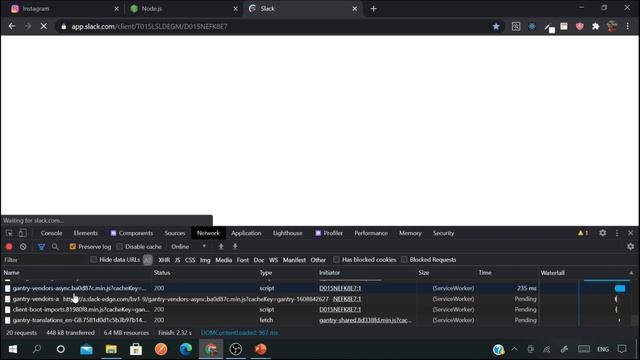
Task: Filter requests by JS
Action: tap(178, 260)
